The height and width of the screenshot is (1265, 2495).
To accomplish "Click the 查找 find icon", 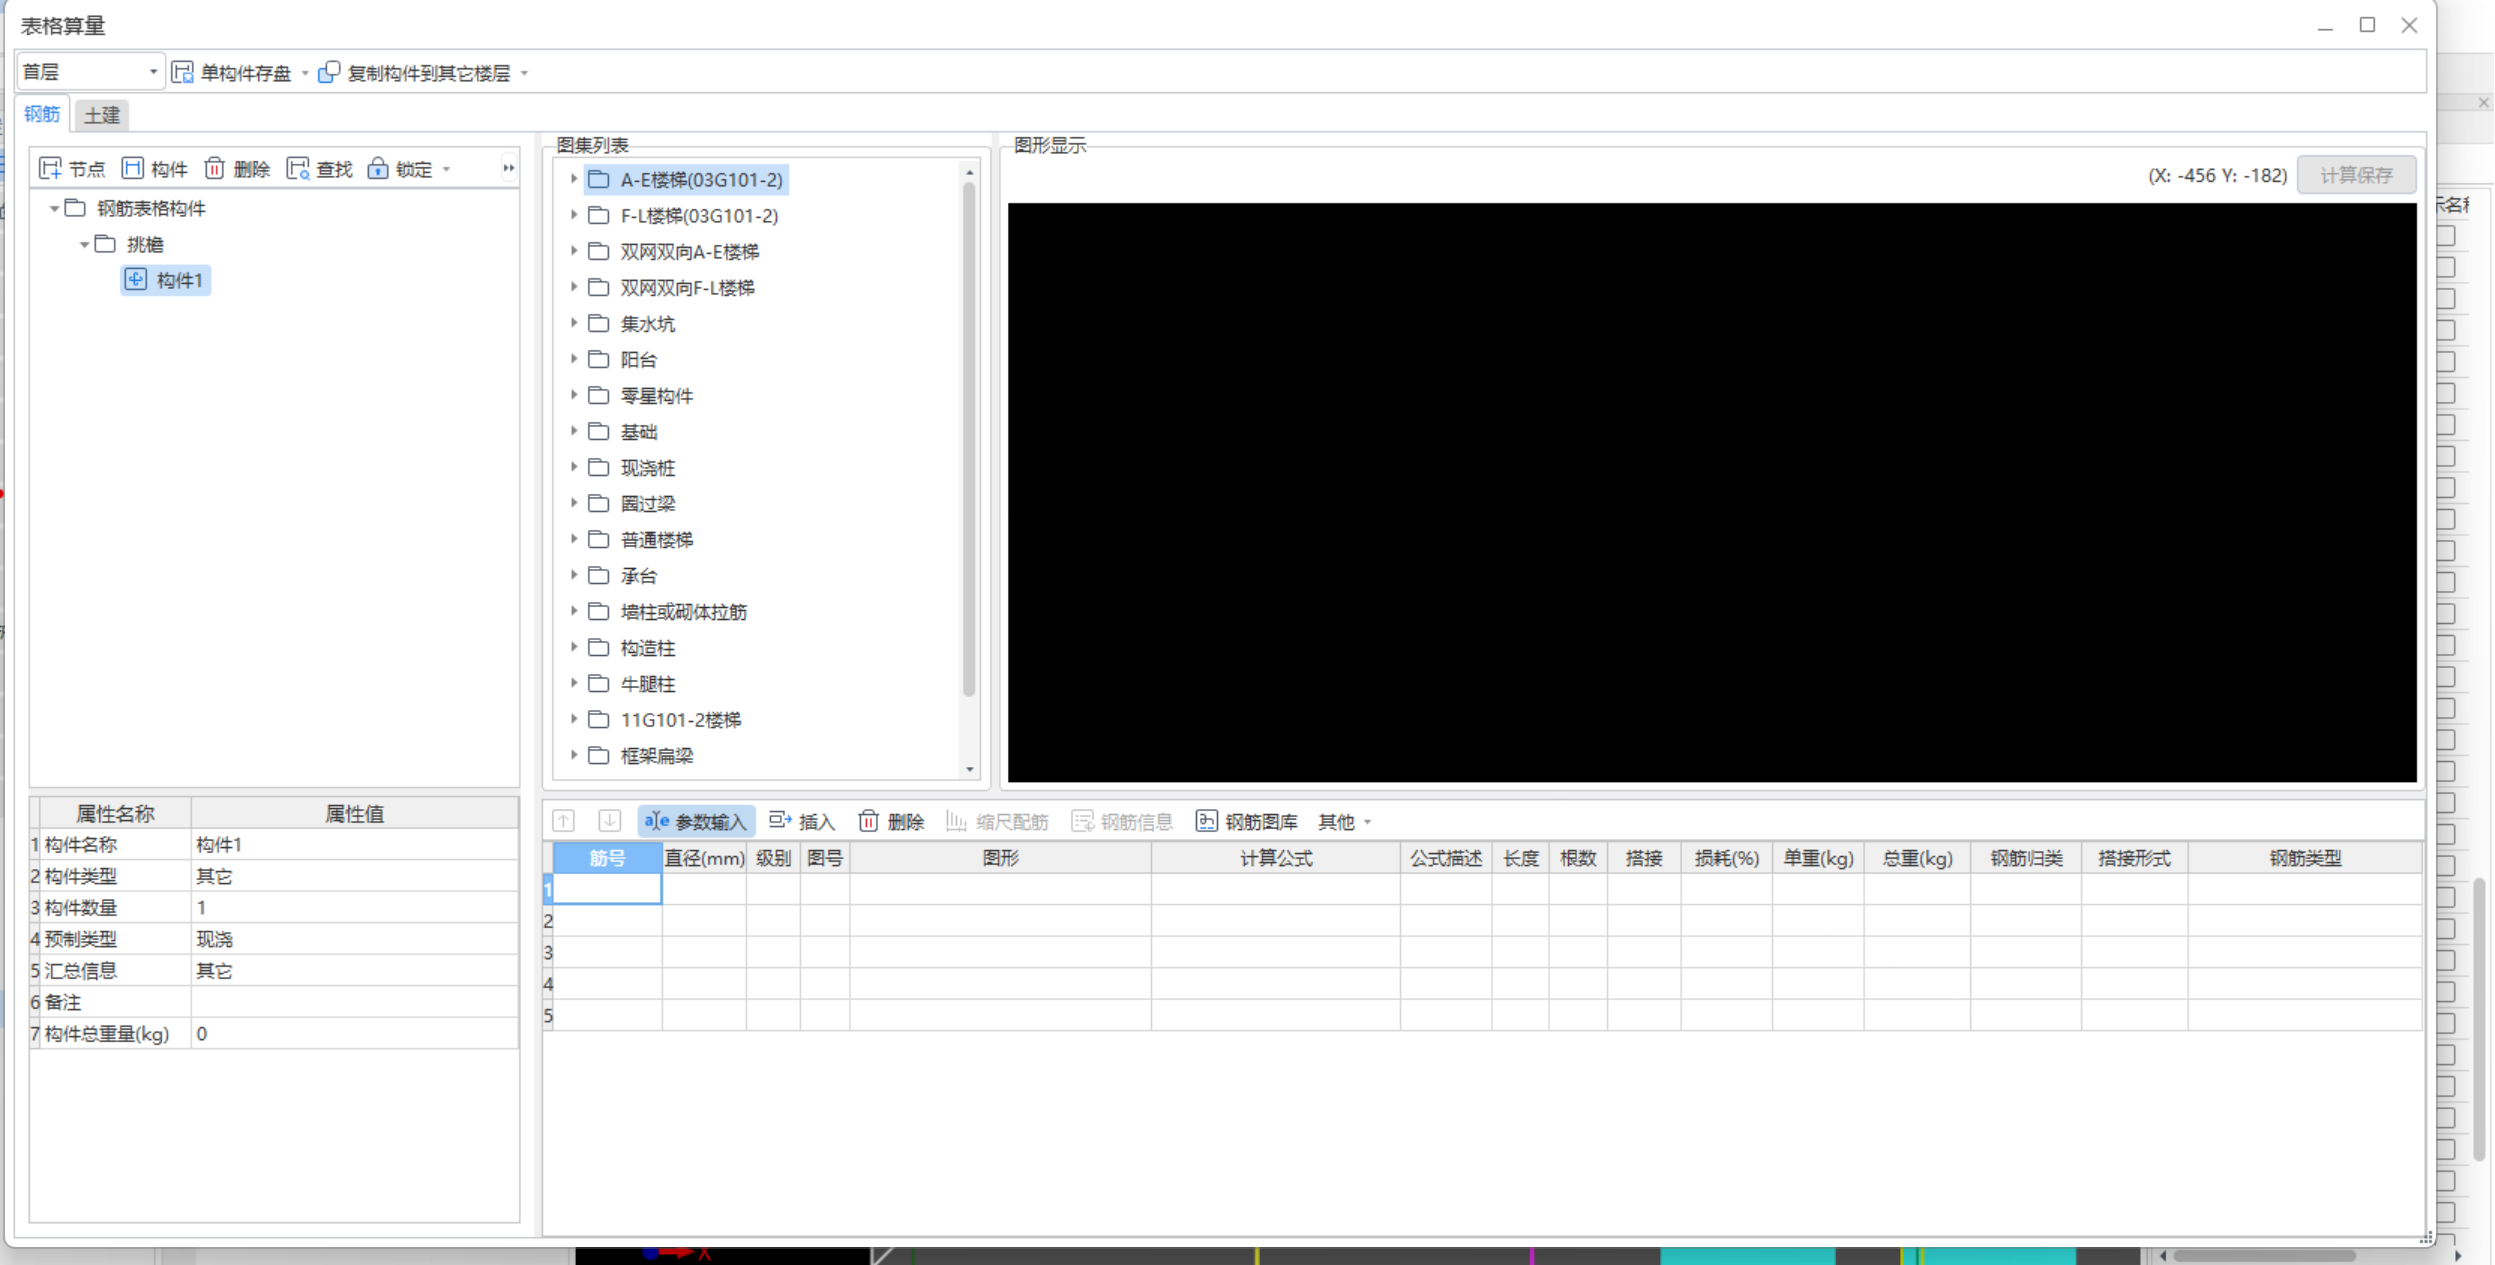I will [298, 169].
